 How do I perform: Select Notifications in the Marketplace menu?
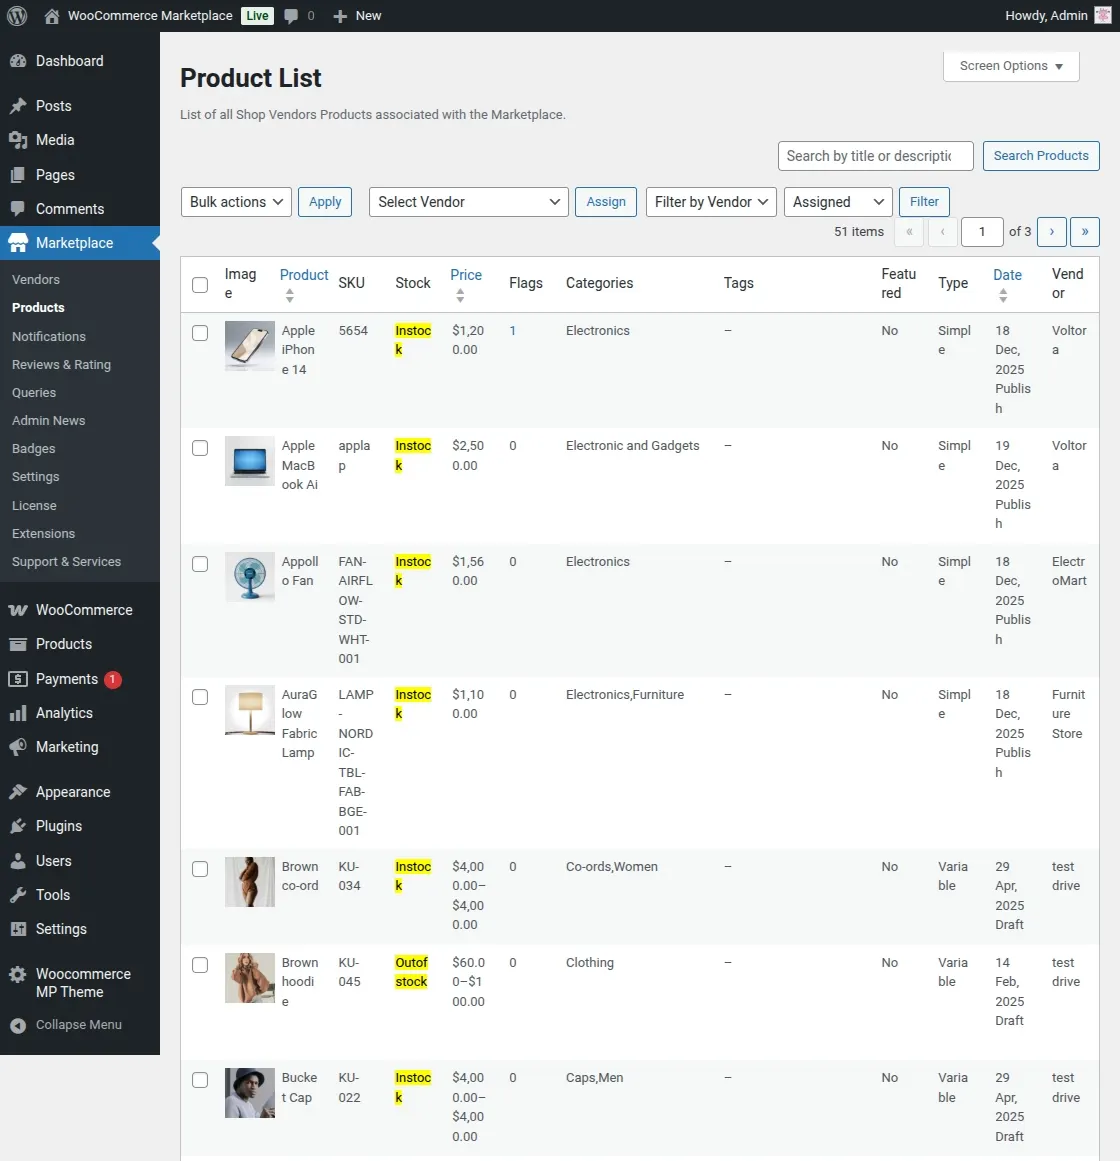tap(48, 336)
